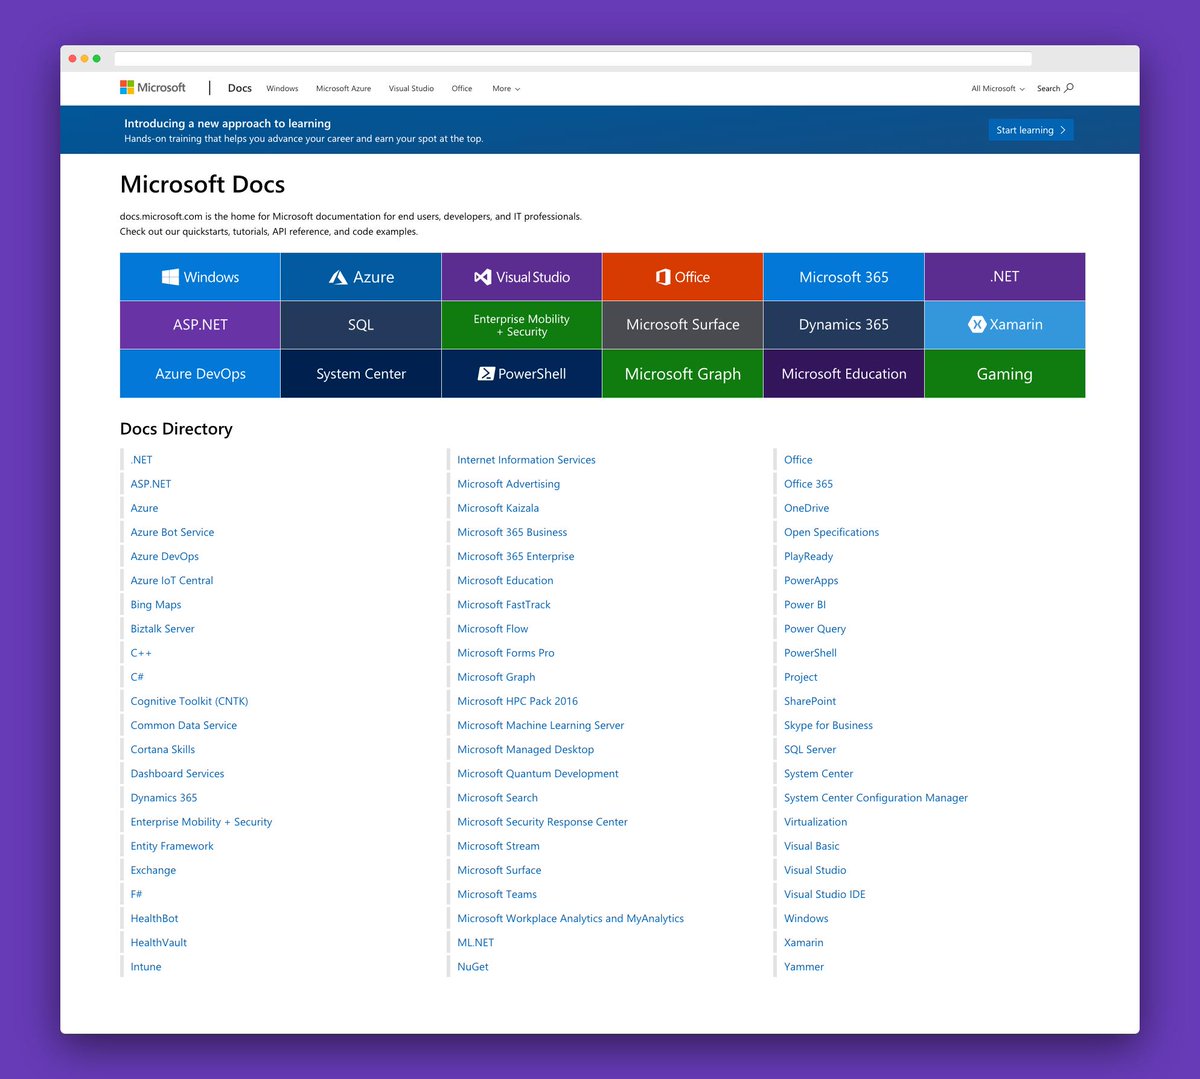Image resolution: width=1200 pixels, height=1079 pixels.
Task: Open the Gaming tile
Action: point(1005,374)
